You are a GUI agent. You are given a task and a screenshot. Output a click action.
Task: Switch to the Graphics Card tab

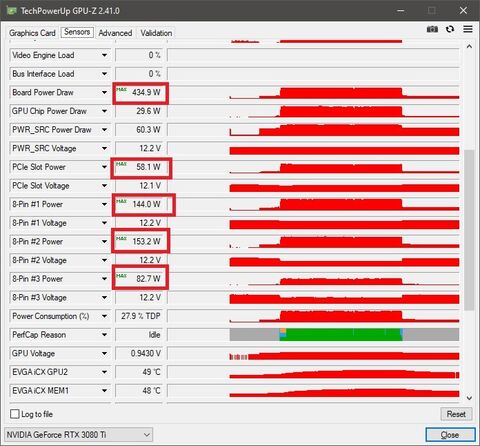[x=32, y=33]
